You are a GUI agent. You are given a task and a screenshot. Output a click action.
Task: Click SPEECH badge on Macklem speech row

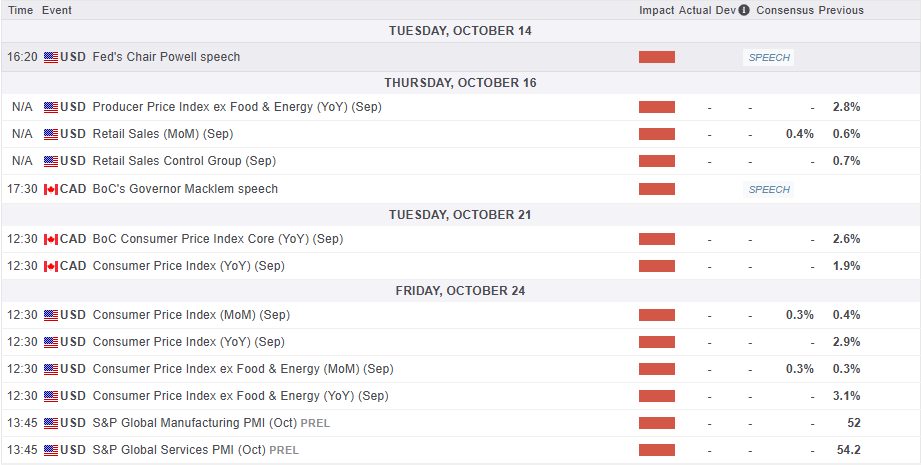pyautogui.click(x=769, y=190)
